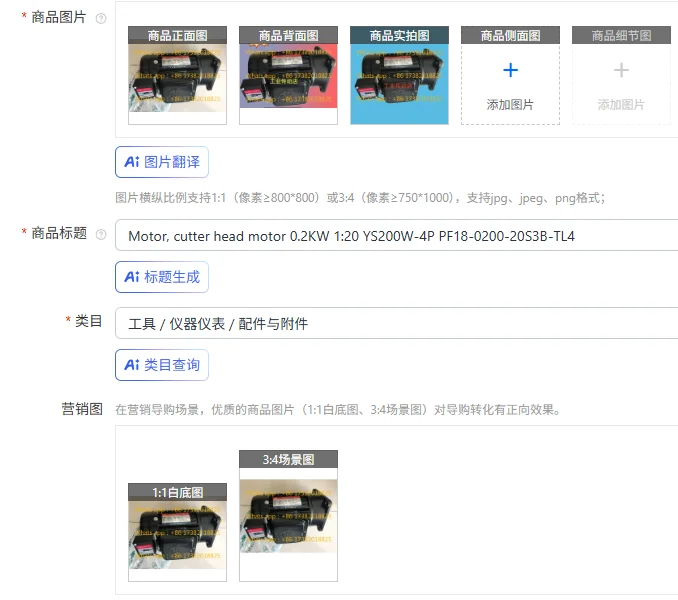Click the 商品图片 field label

point(59,17)
